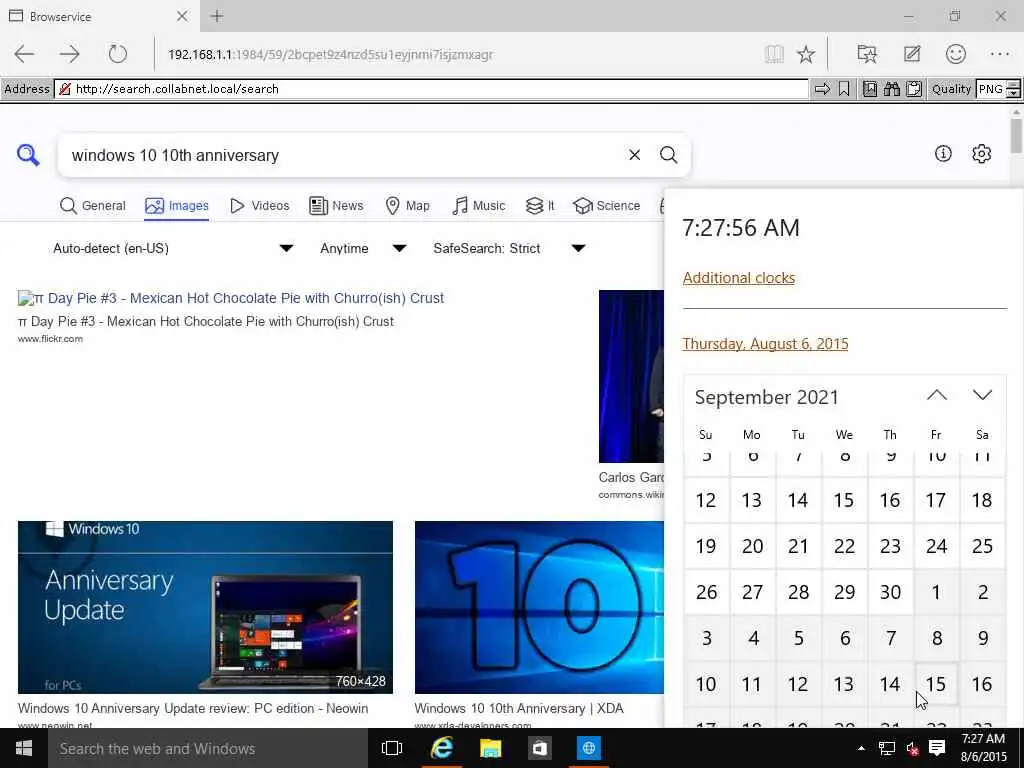The width and height of the screenshot is (1024, 768).
Task: Expand the Anytime time range dropdown
Action: [363, 248]
